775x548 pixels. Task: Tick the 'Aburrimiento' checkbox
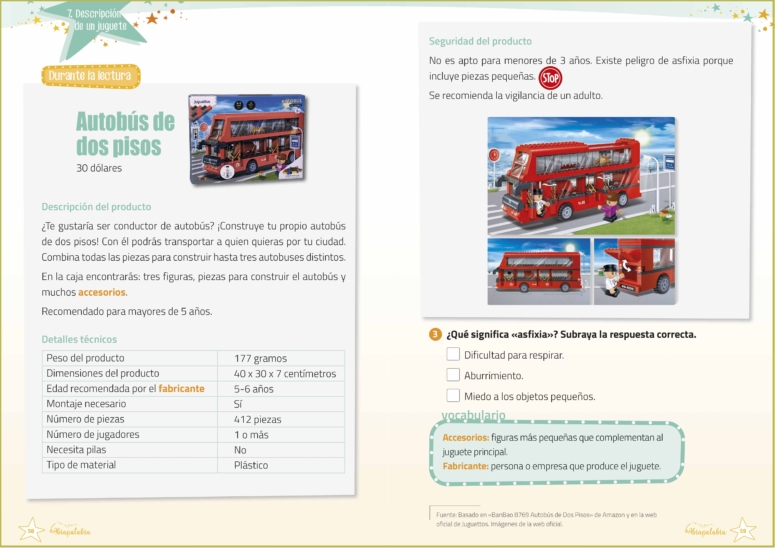pyautogui.click(x=453, y=375)
